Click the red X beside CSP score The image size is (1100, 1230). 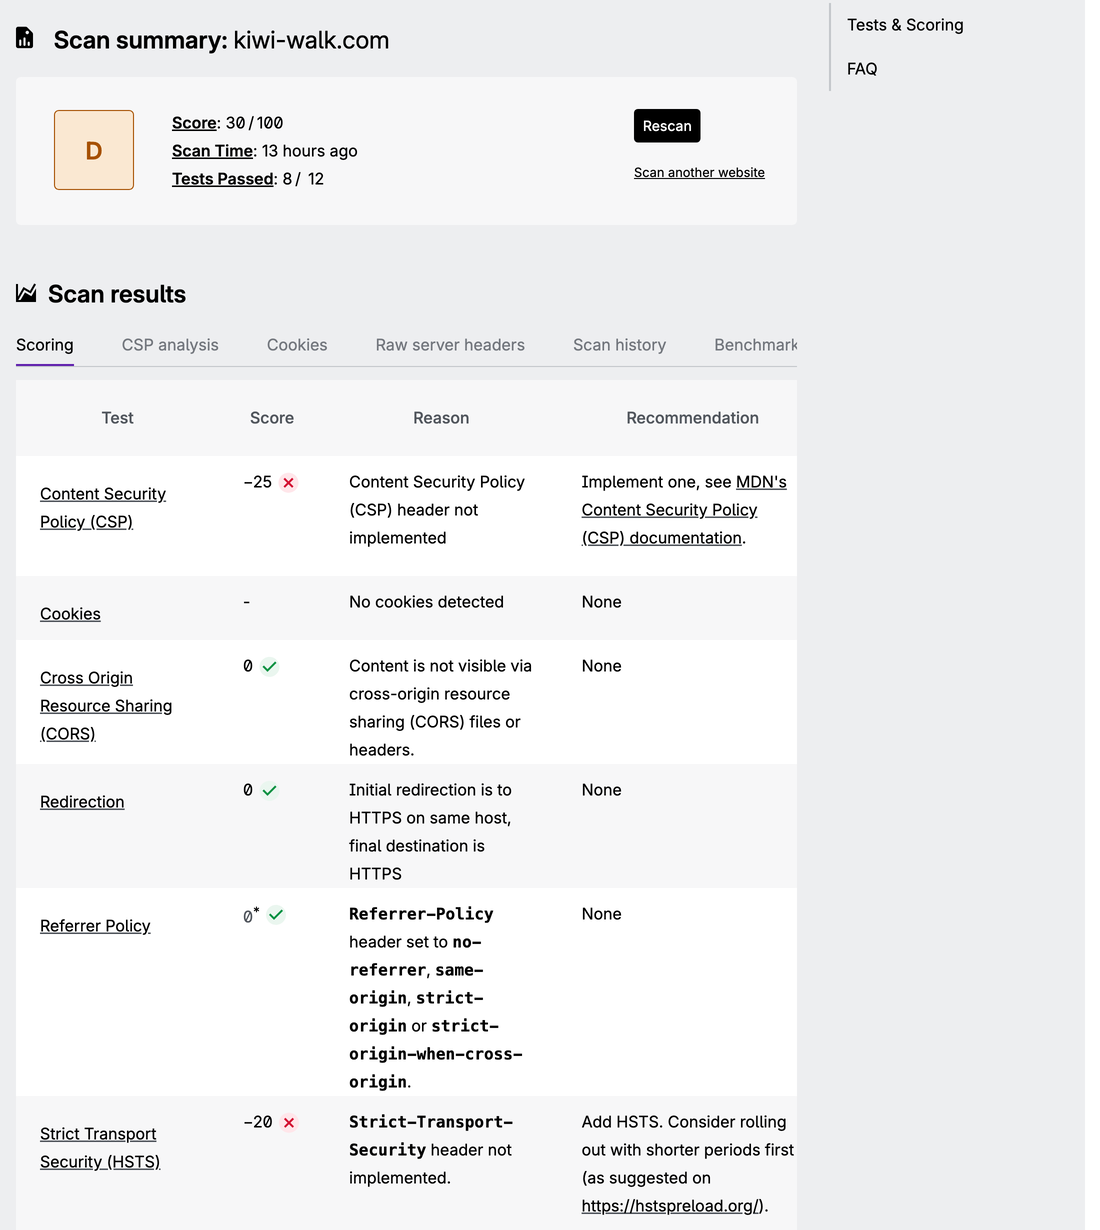(289, 483)
